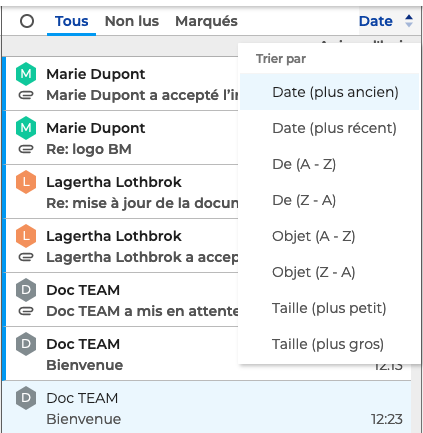The height and width of the screenshot is (433, 423).
Task: Open the Bienvenue email received at 12:23
Action: (x=207, y=408)
